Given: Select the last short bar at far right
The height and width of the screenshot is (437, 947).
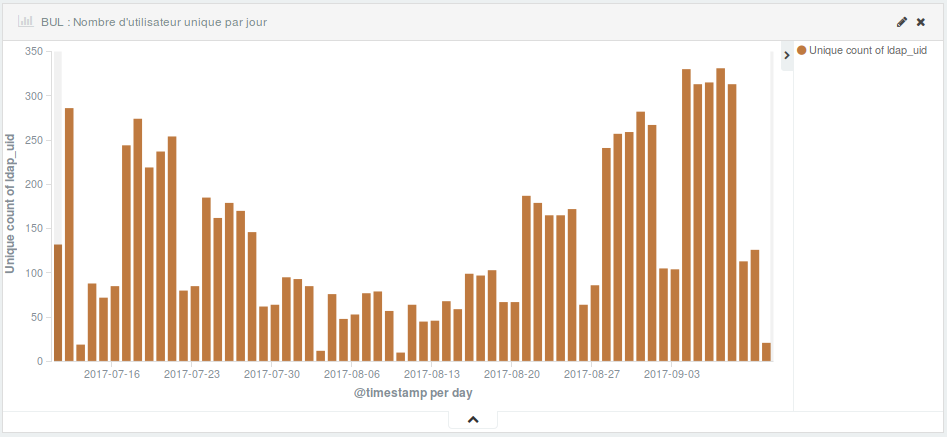Looking at the screenshot, I should point(766,352).
